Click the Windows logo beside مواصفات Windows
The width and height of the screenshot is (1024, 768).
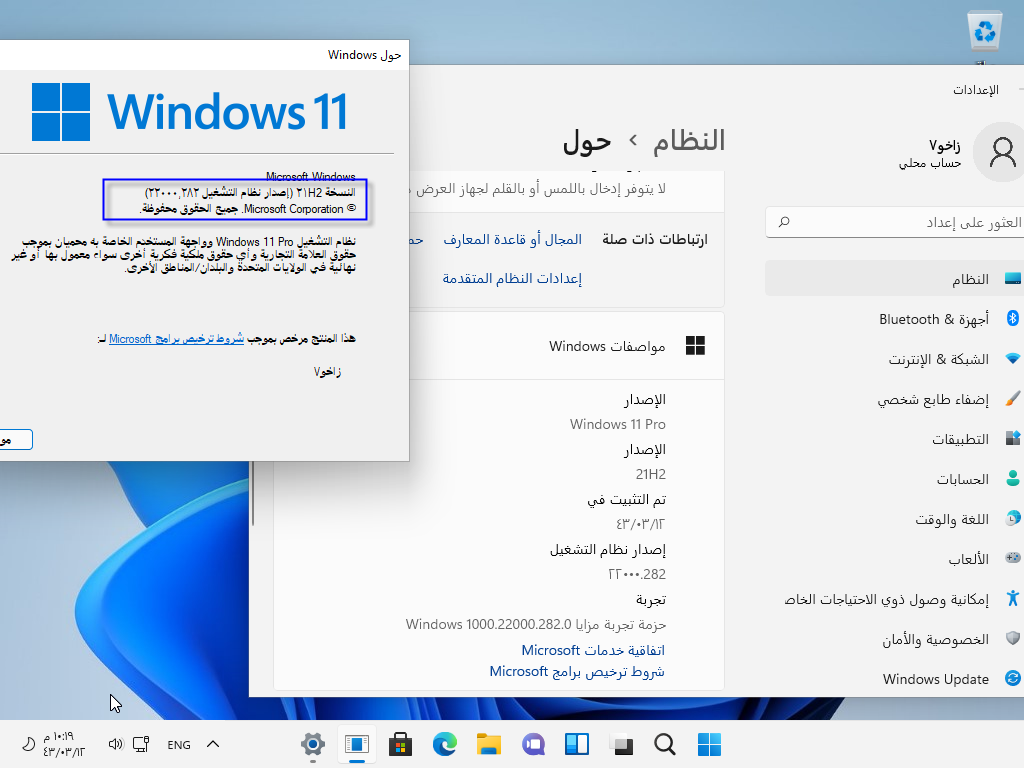[x=696, y=345]
